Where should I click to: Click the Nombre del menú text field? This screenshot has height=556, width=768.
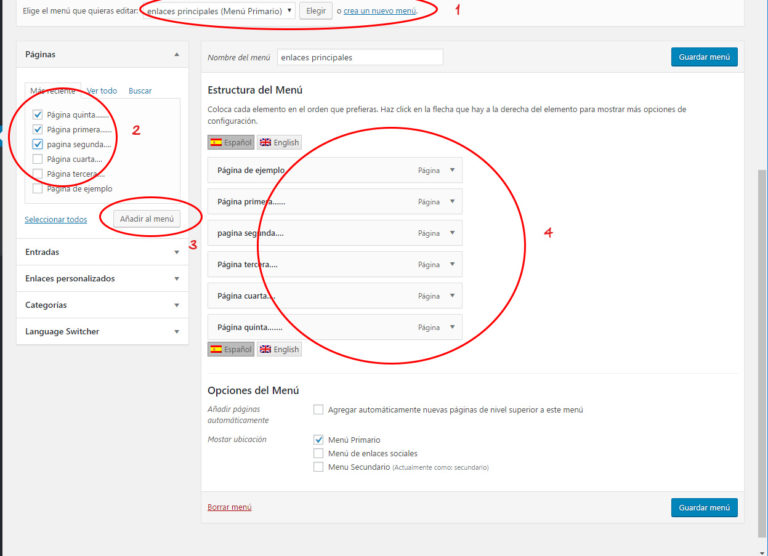tap(359, 58)
